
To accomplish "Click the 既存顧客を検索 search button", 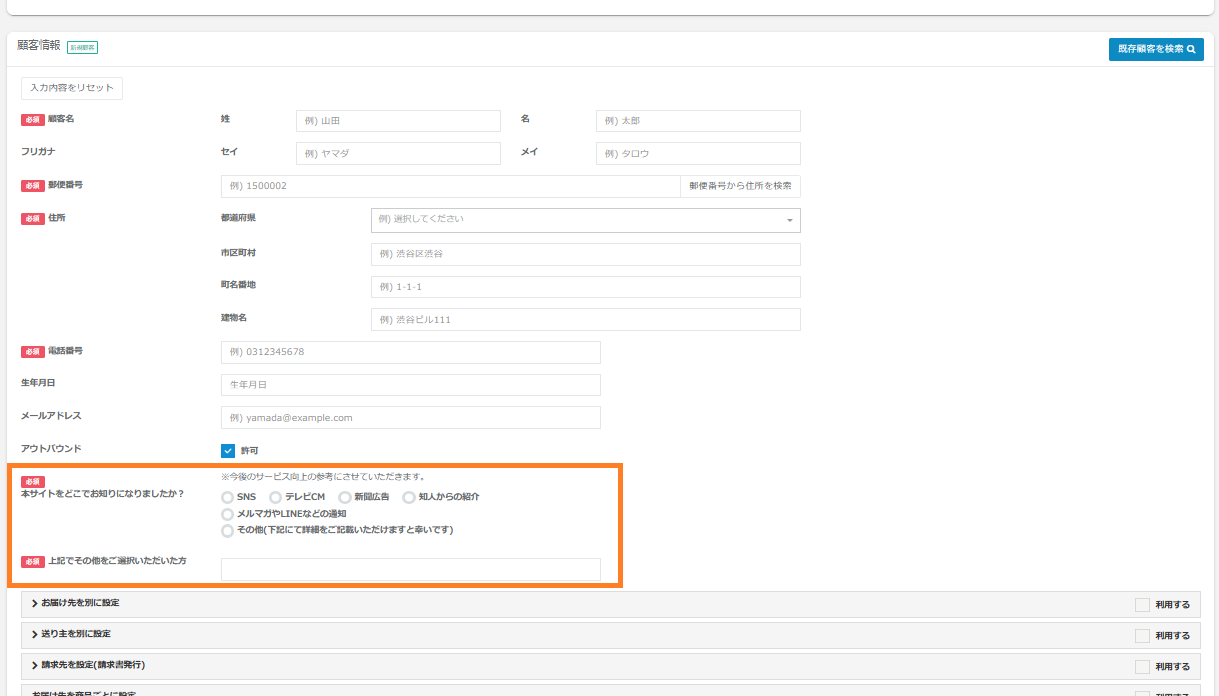I will pyautogui.click(x=1155, y=49).
